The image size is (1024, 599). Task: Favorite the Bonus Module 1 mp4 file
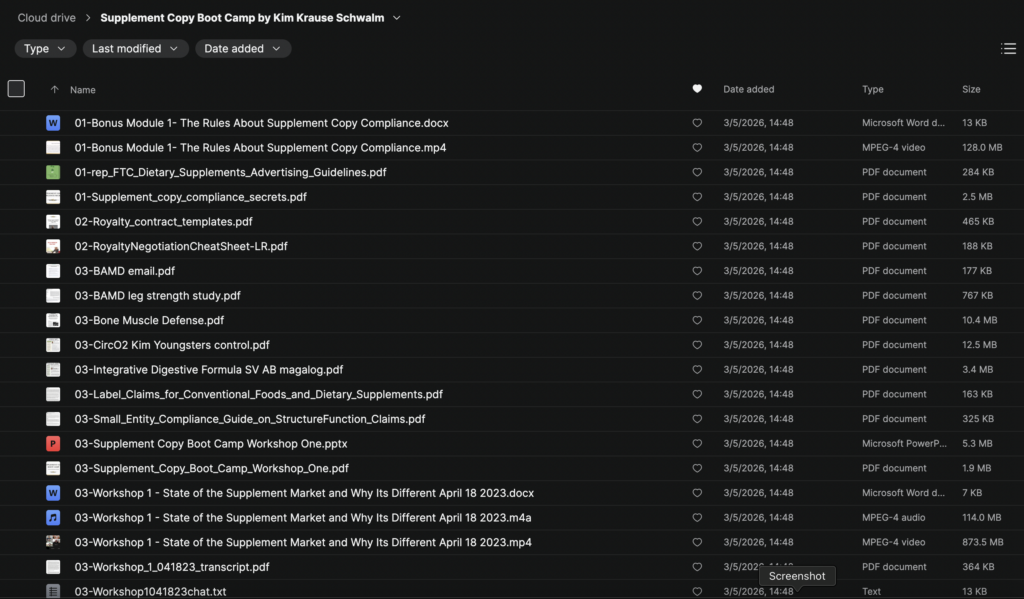pyautogui.click(x=697, y=148)
